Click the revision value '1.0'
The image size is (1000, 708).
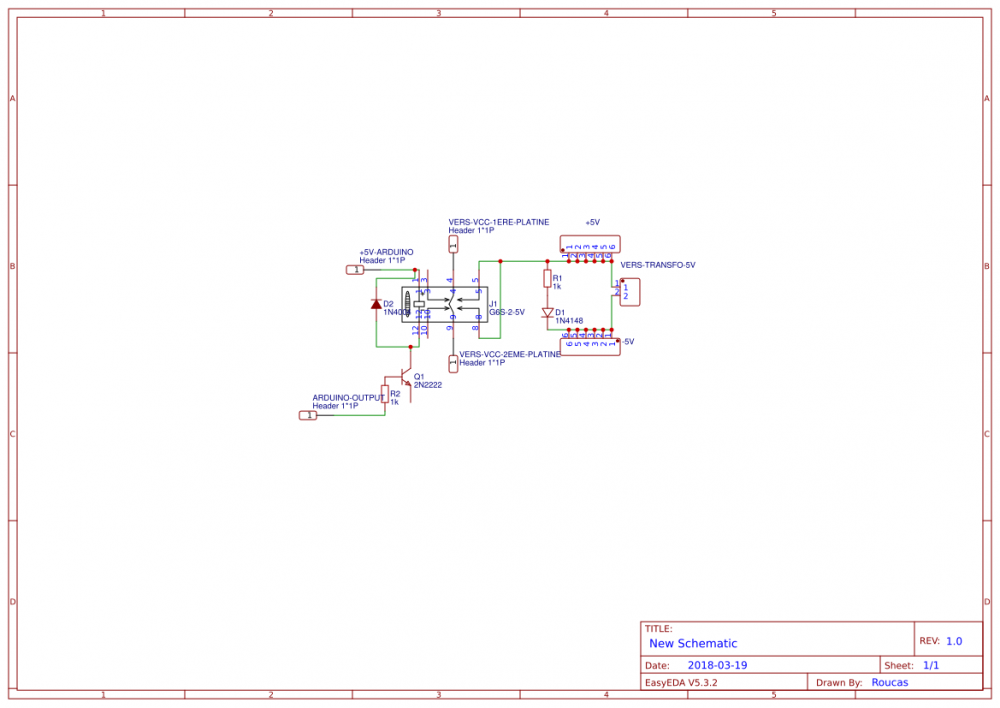[x=954, y=641]
